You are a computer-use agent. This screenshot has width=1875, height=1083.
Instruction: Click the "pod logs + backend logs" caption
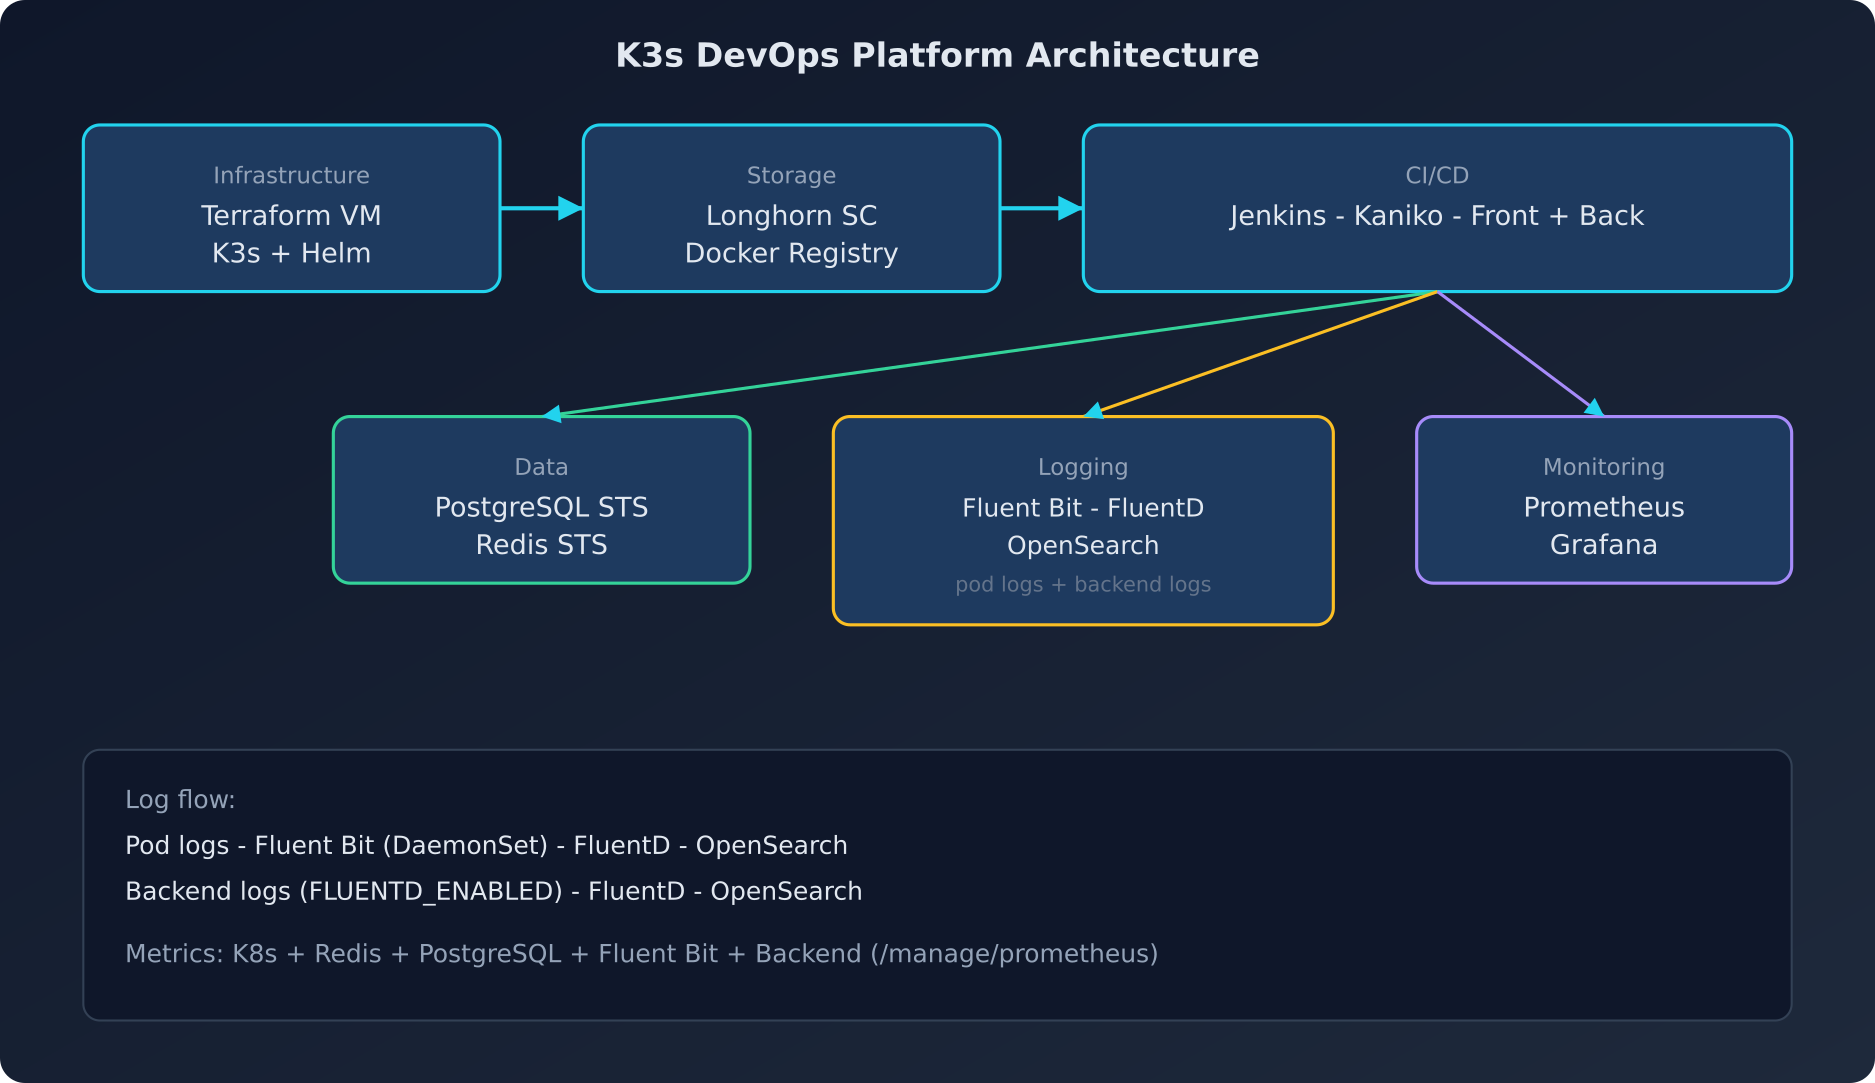(1083, 585)
